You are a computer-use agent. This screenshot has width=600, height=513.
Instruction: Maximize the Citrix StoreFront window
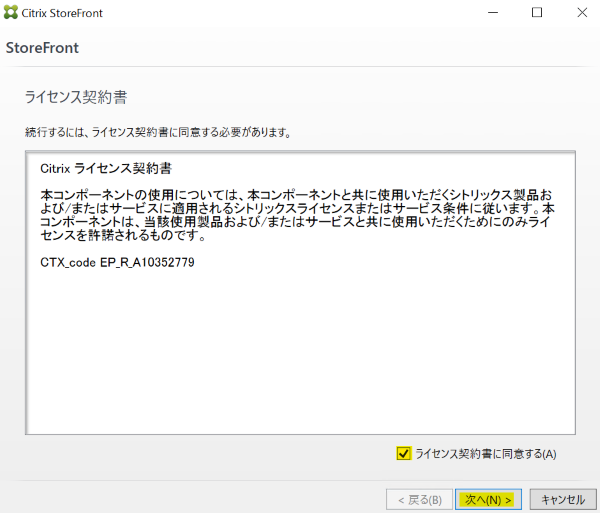point(537,13)
